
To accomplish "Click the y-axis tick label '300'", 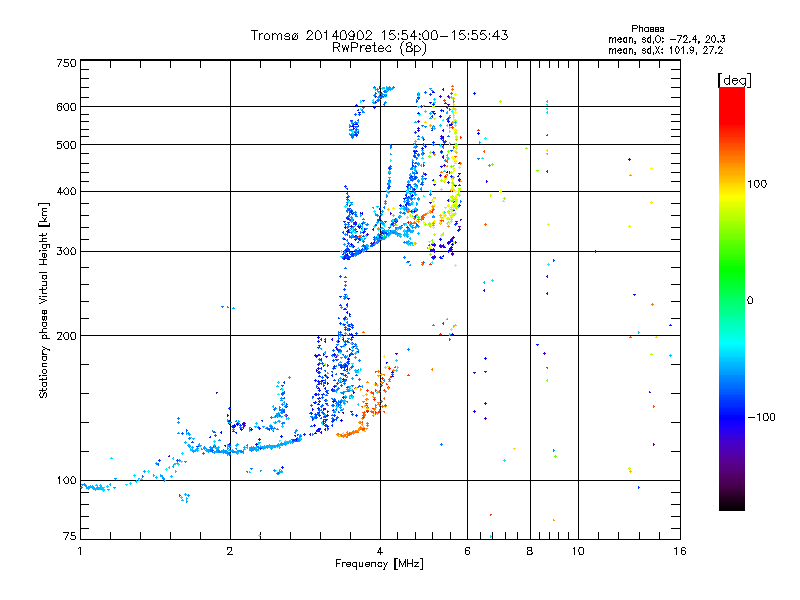I will pos(66,252).
